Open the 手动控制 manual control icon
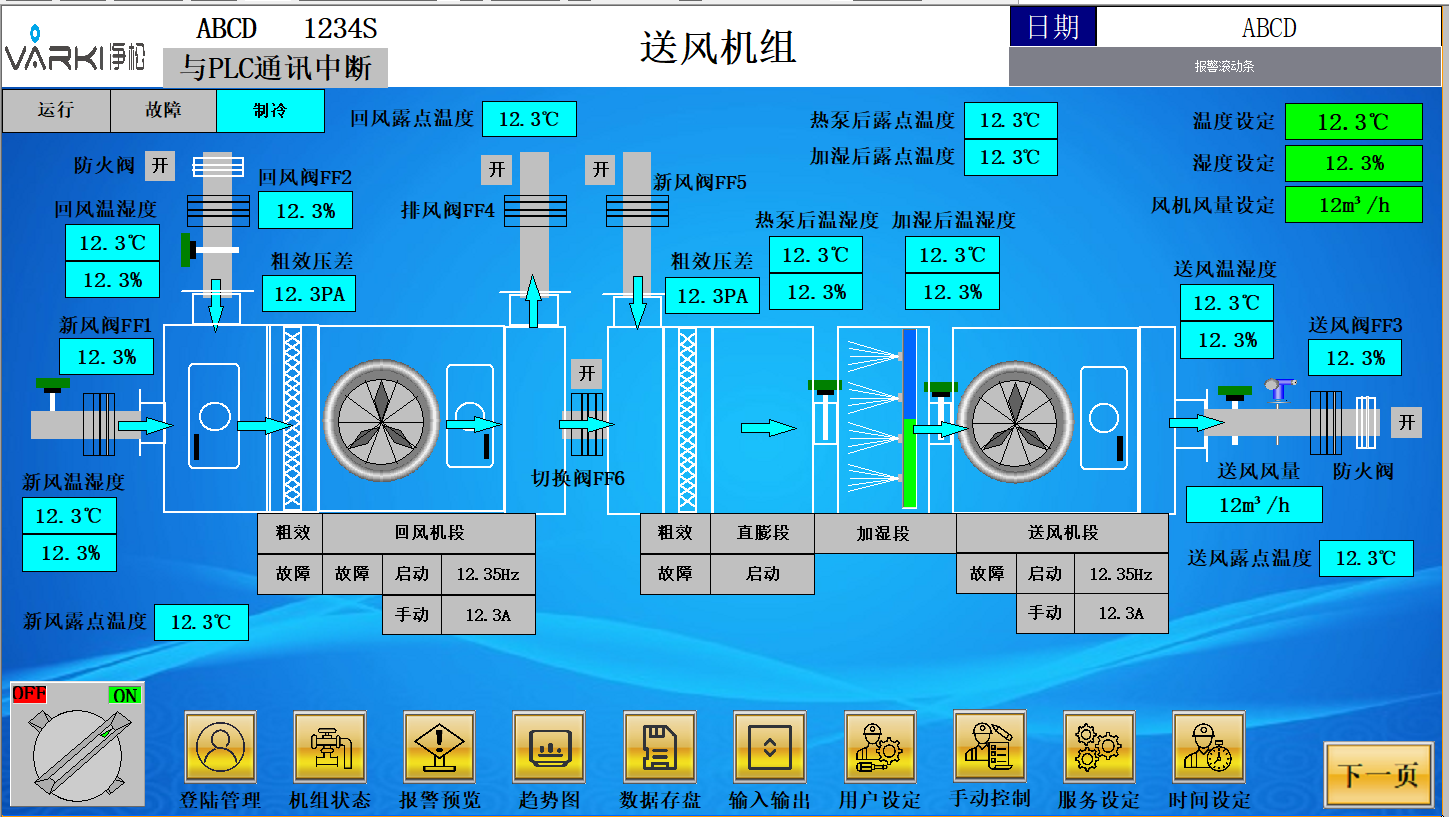 (989, 745)
